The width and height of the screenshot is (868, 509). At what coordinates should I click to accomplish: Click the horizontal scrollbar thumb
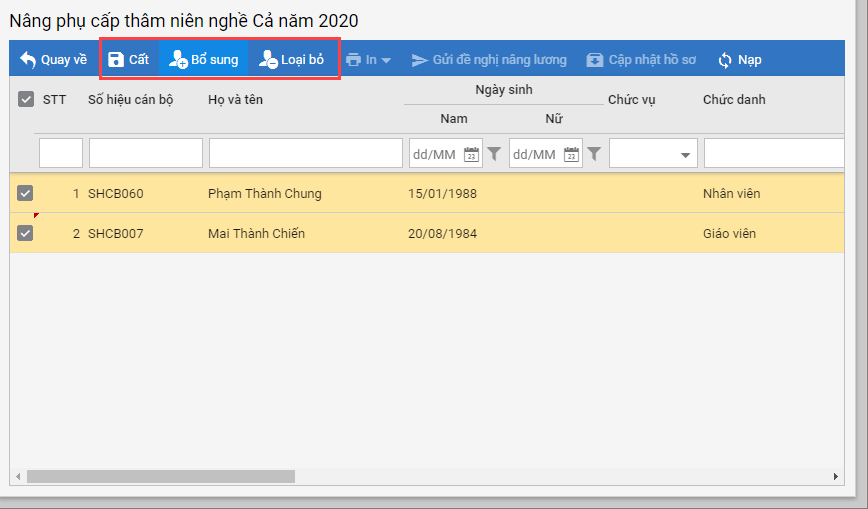click(160, 477)
